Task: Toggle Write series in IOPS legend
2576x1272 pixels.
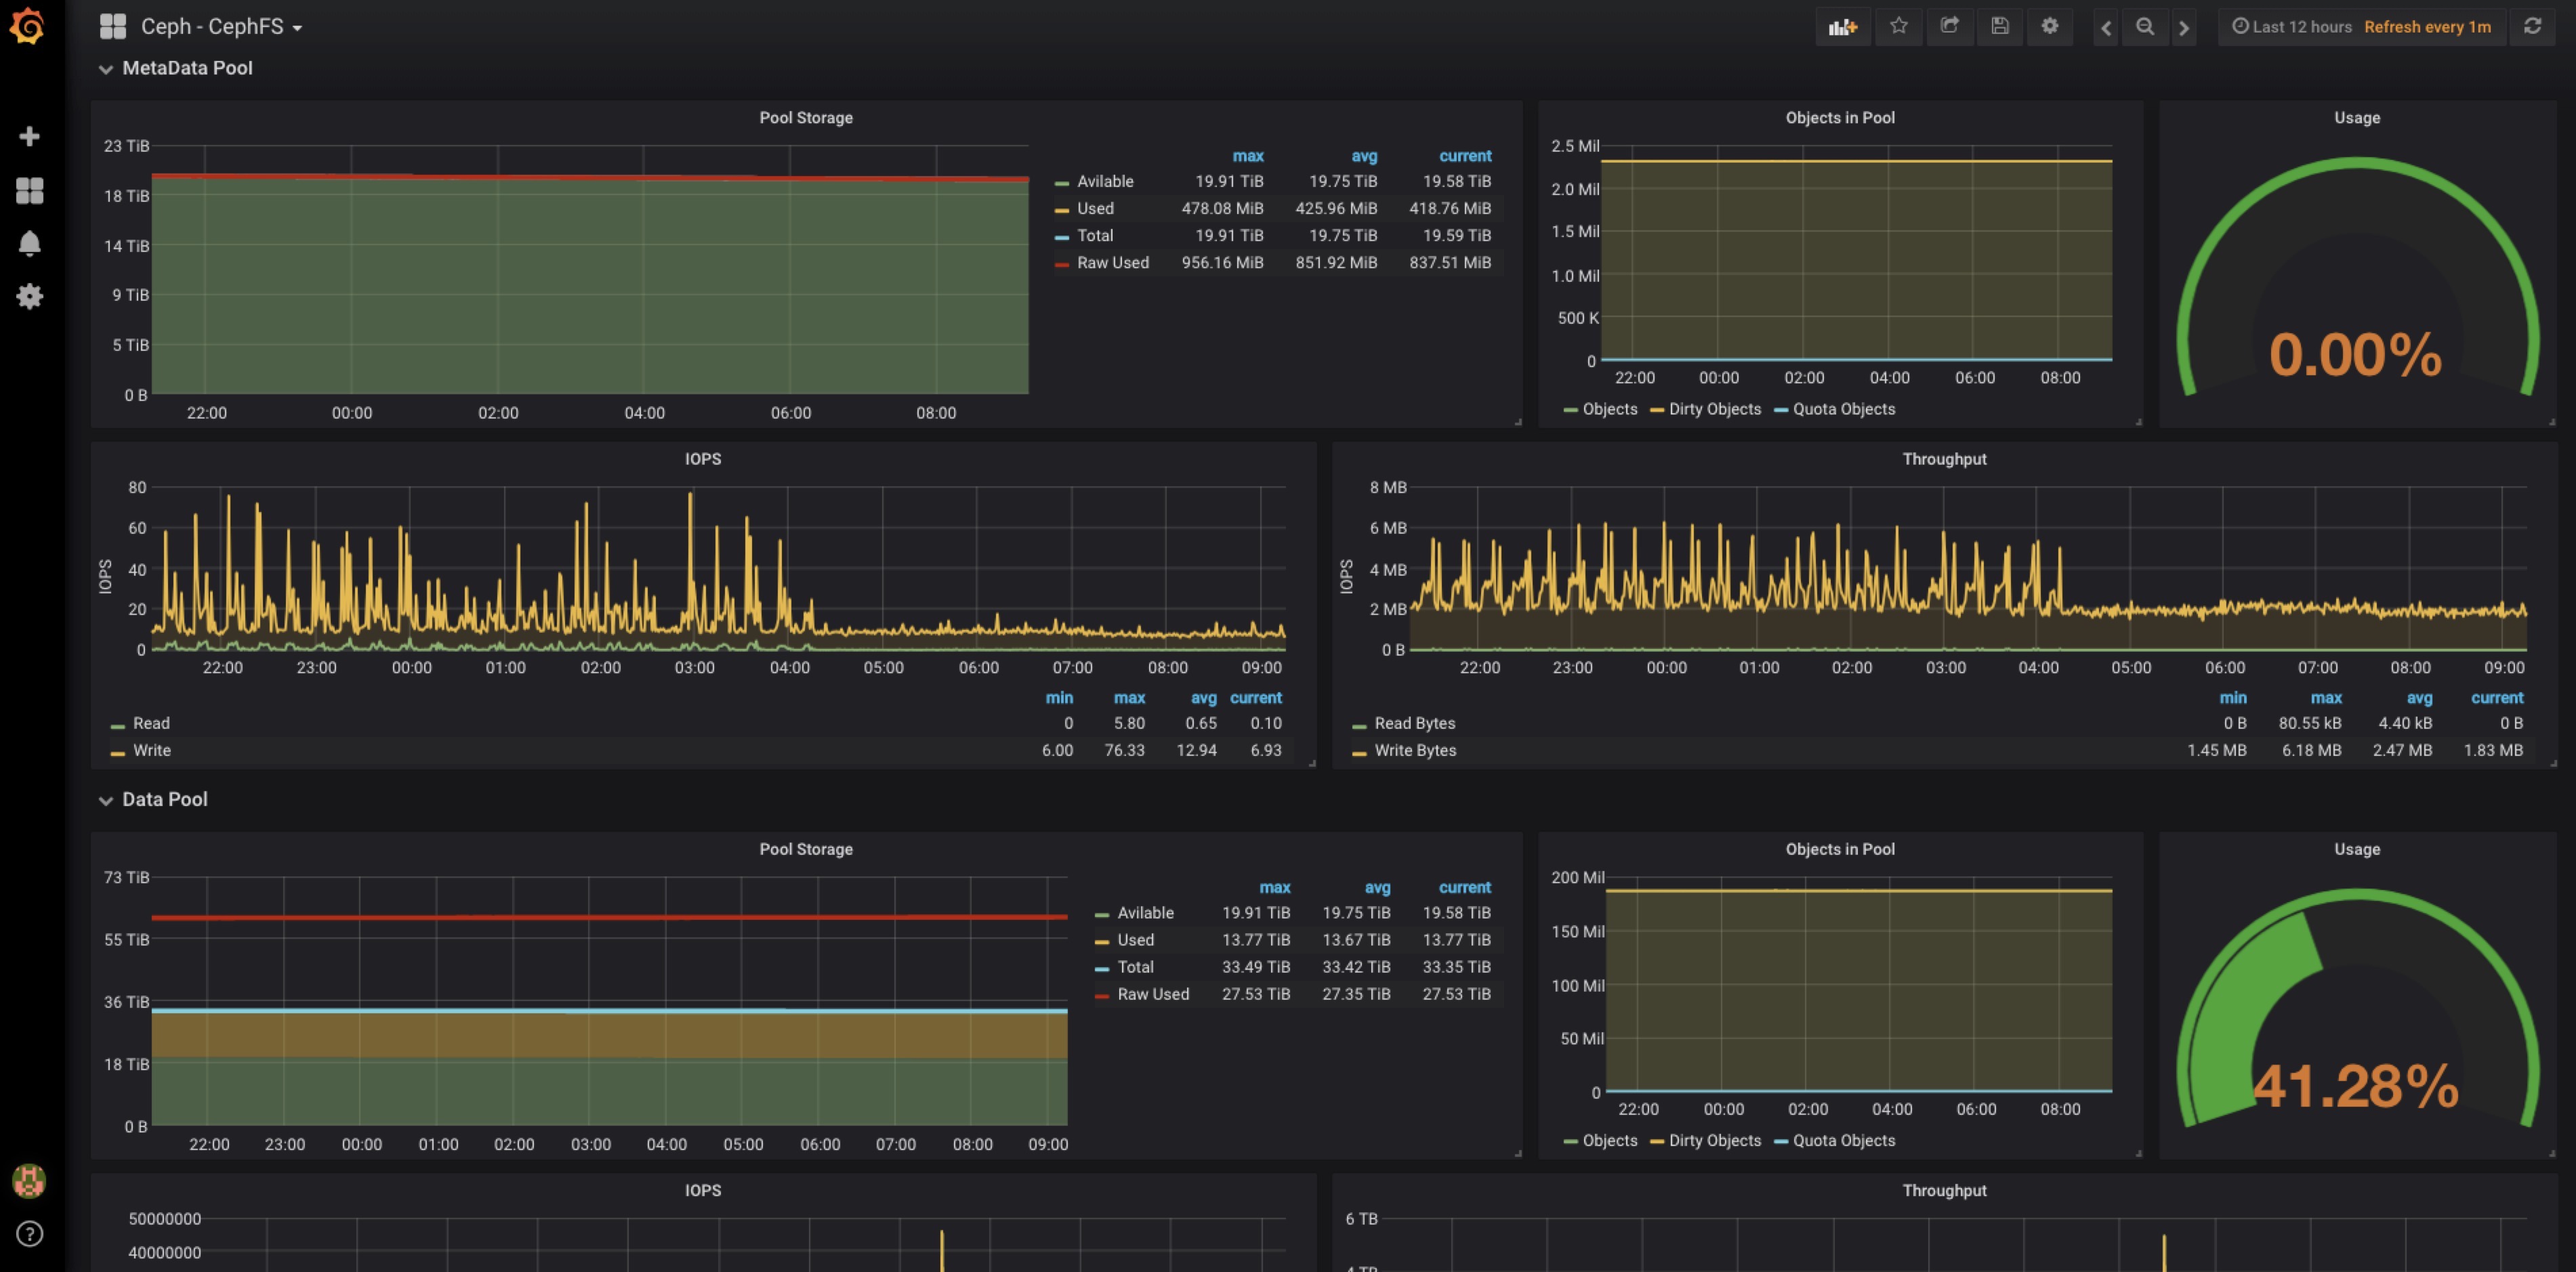Action: click(152, 750)
